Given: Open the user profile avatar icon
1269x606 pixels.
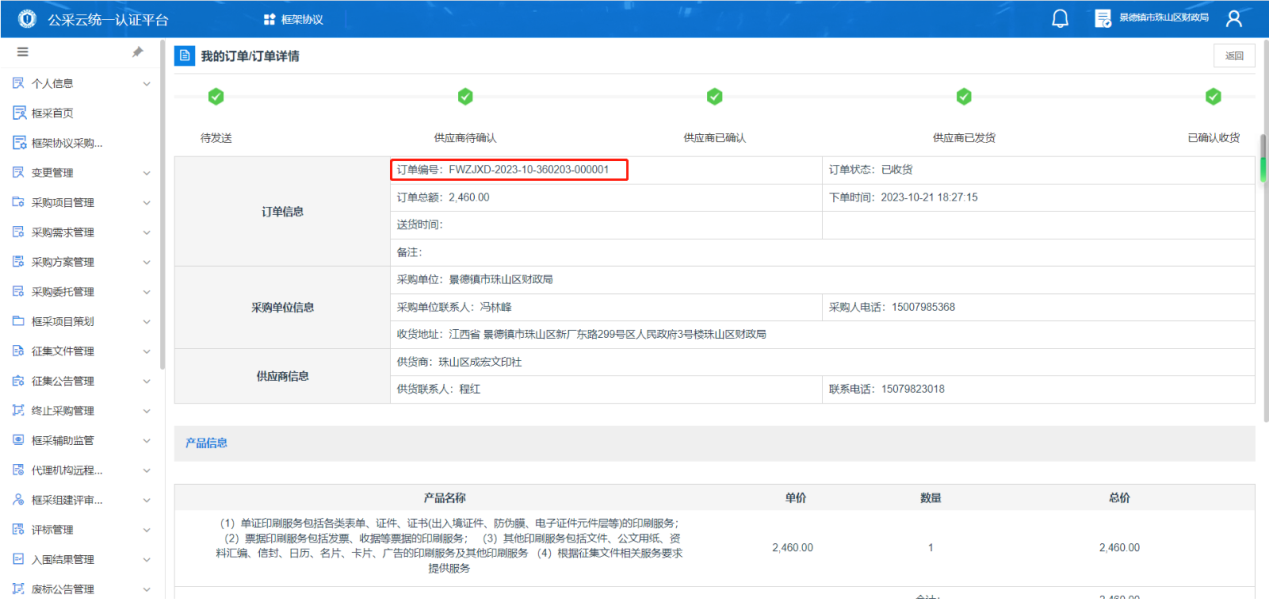Looking at the screenshot, I should 1234,19.
